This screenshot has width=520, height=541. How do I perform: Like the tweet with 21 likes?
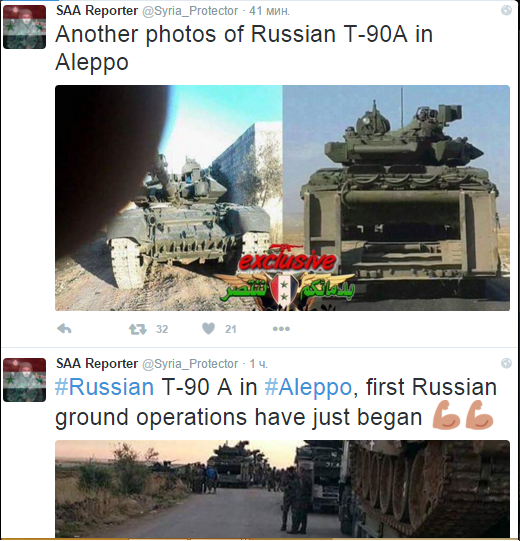[x=208, y=329]
